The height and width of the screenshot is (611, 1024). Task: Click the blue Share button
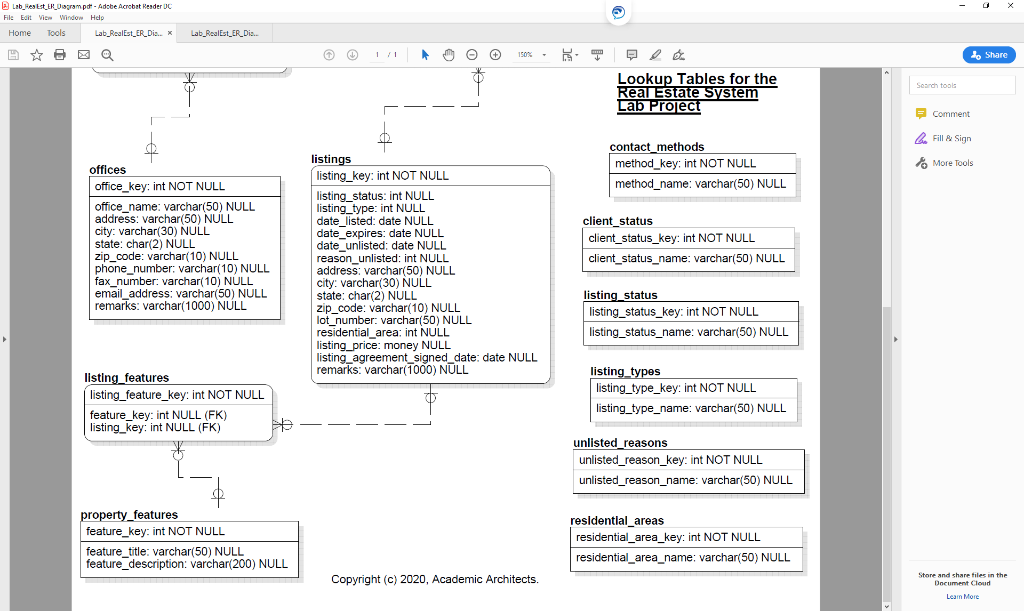[x=988, y=55]
